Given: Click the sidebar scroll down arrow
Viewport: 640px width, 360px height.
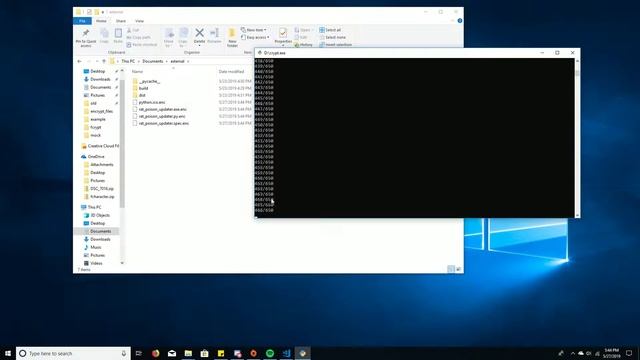Looking at the screenshot, I should (x=122, y=263).
